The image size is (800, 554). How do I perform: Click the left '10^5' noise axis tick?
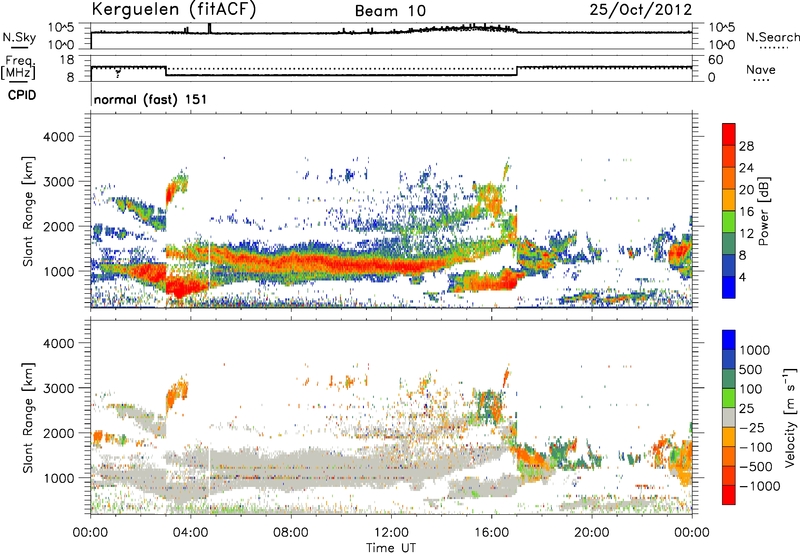click(x=61, y=27)
